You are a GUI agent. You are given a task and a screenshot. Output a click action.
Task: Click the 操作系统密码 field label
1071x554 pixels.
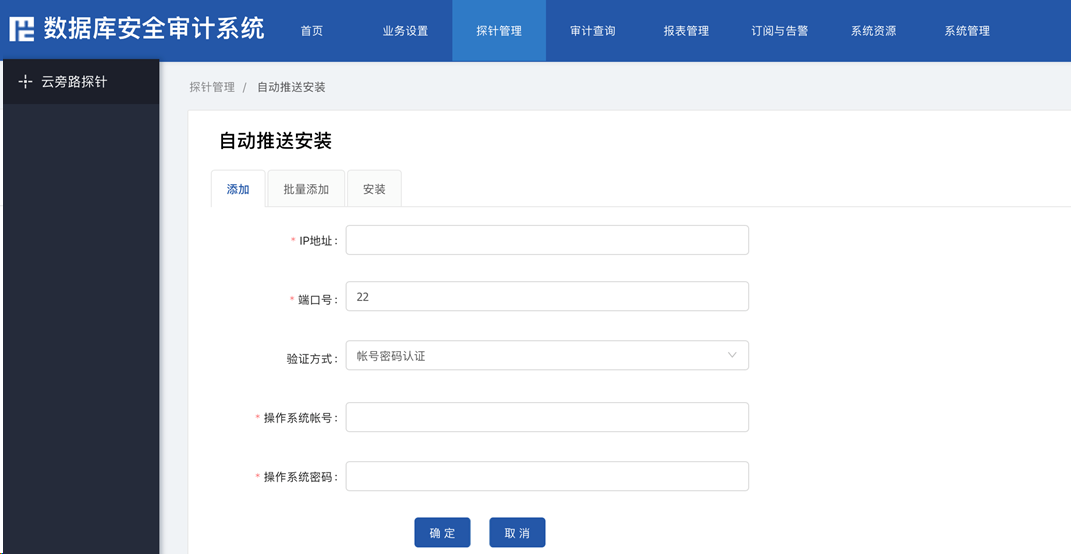click(x=301, y=477)
